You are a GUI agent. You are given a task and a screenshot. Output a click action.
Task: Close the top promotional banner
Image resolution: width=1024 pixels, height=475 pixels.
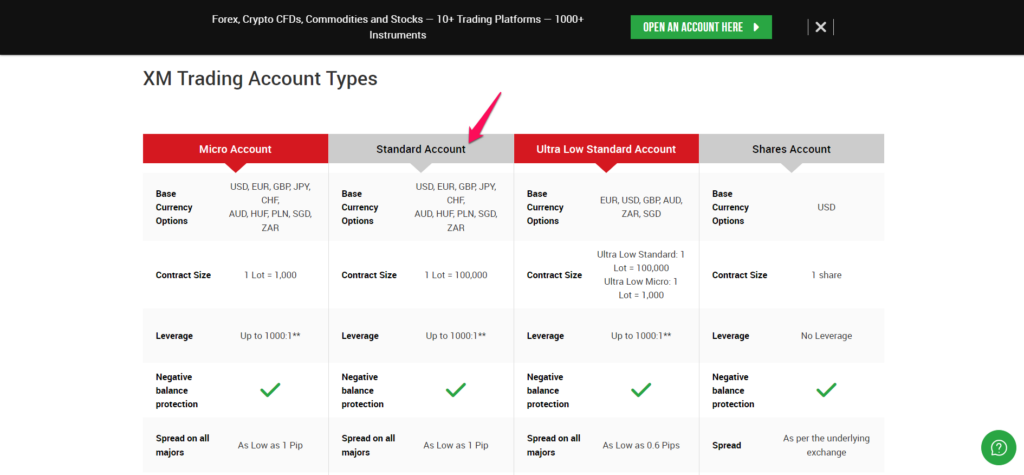(821, 27)
